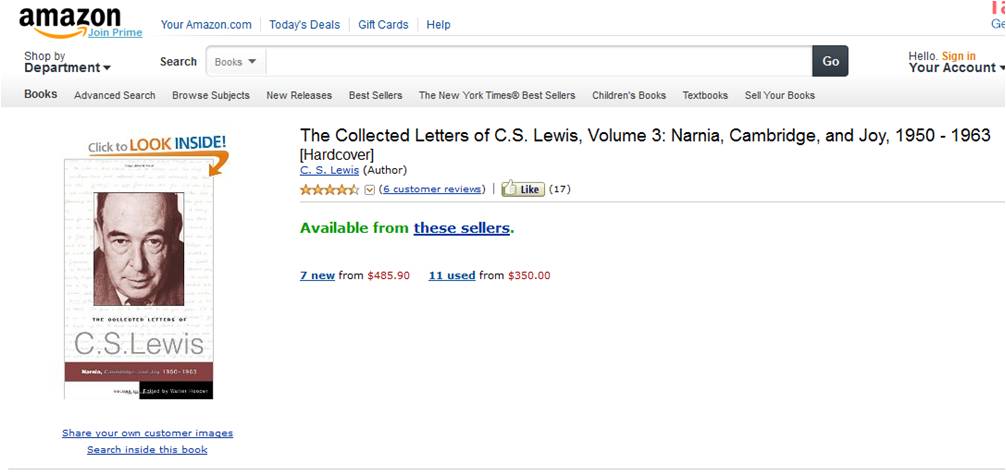View the 11 used offers
Image resolution: width=1006 pixels, height=474 pixels.
tap(452, 276)
